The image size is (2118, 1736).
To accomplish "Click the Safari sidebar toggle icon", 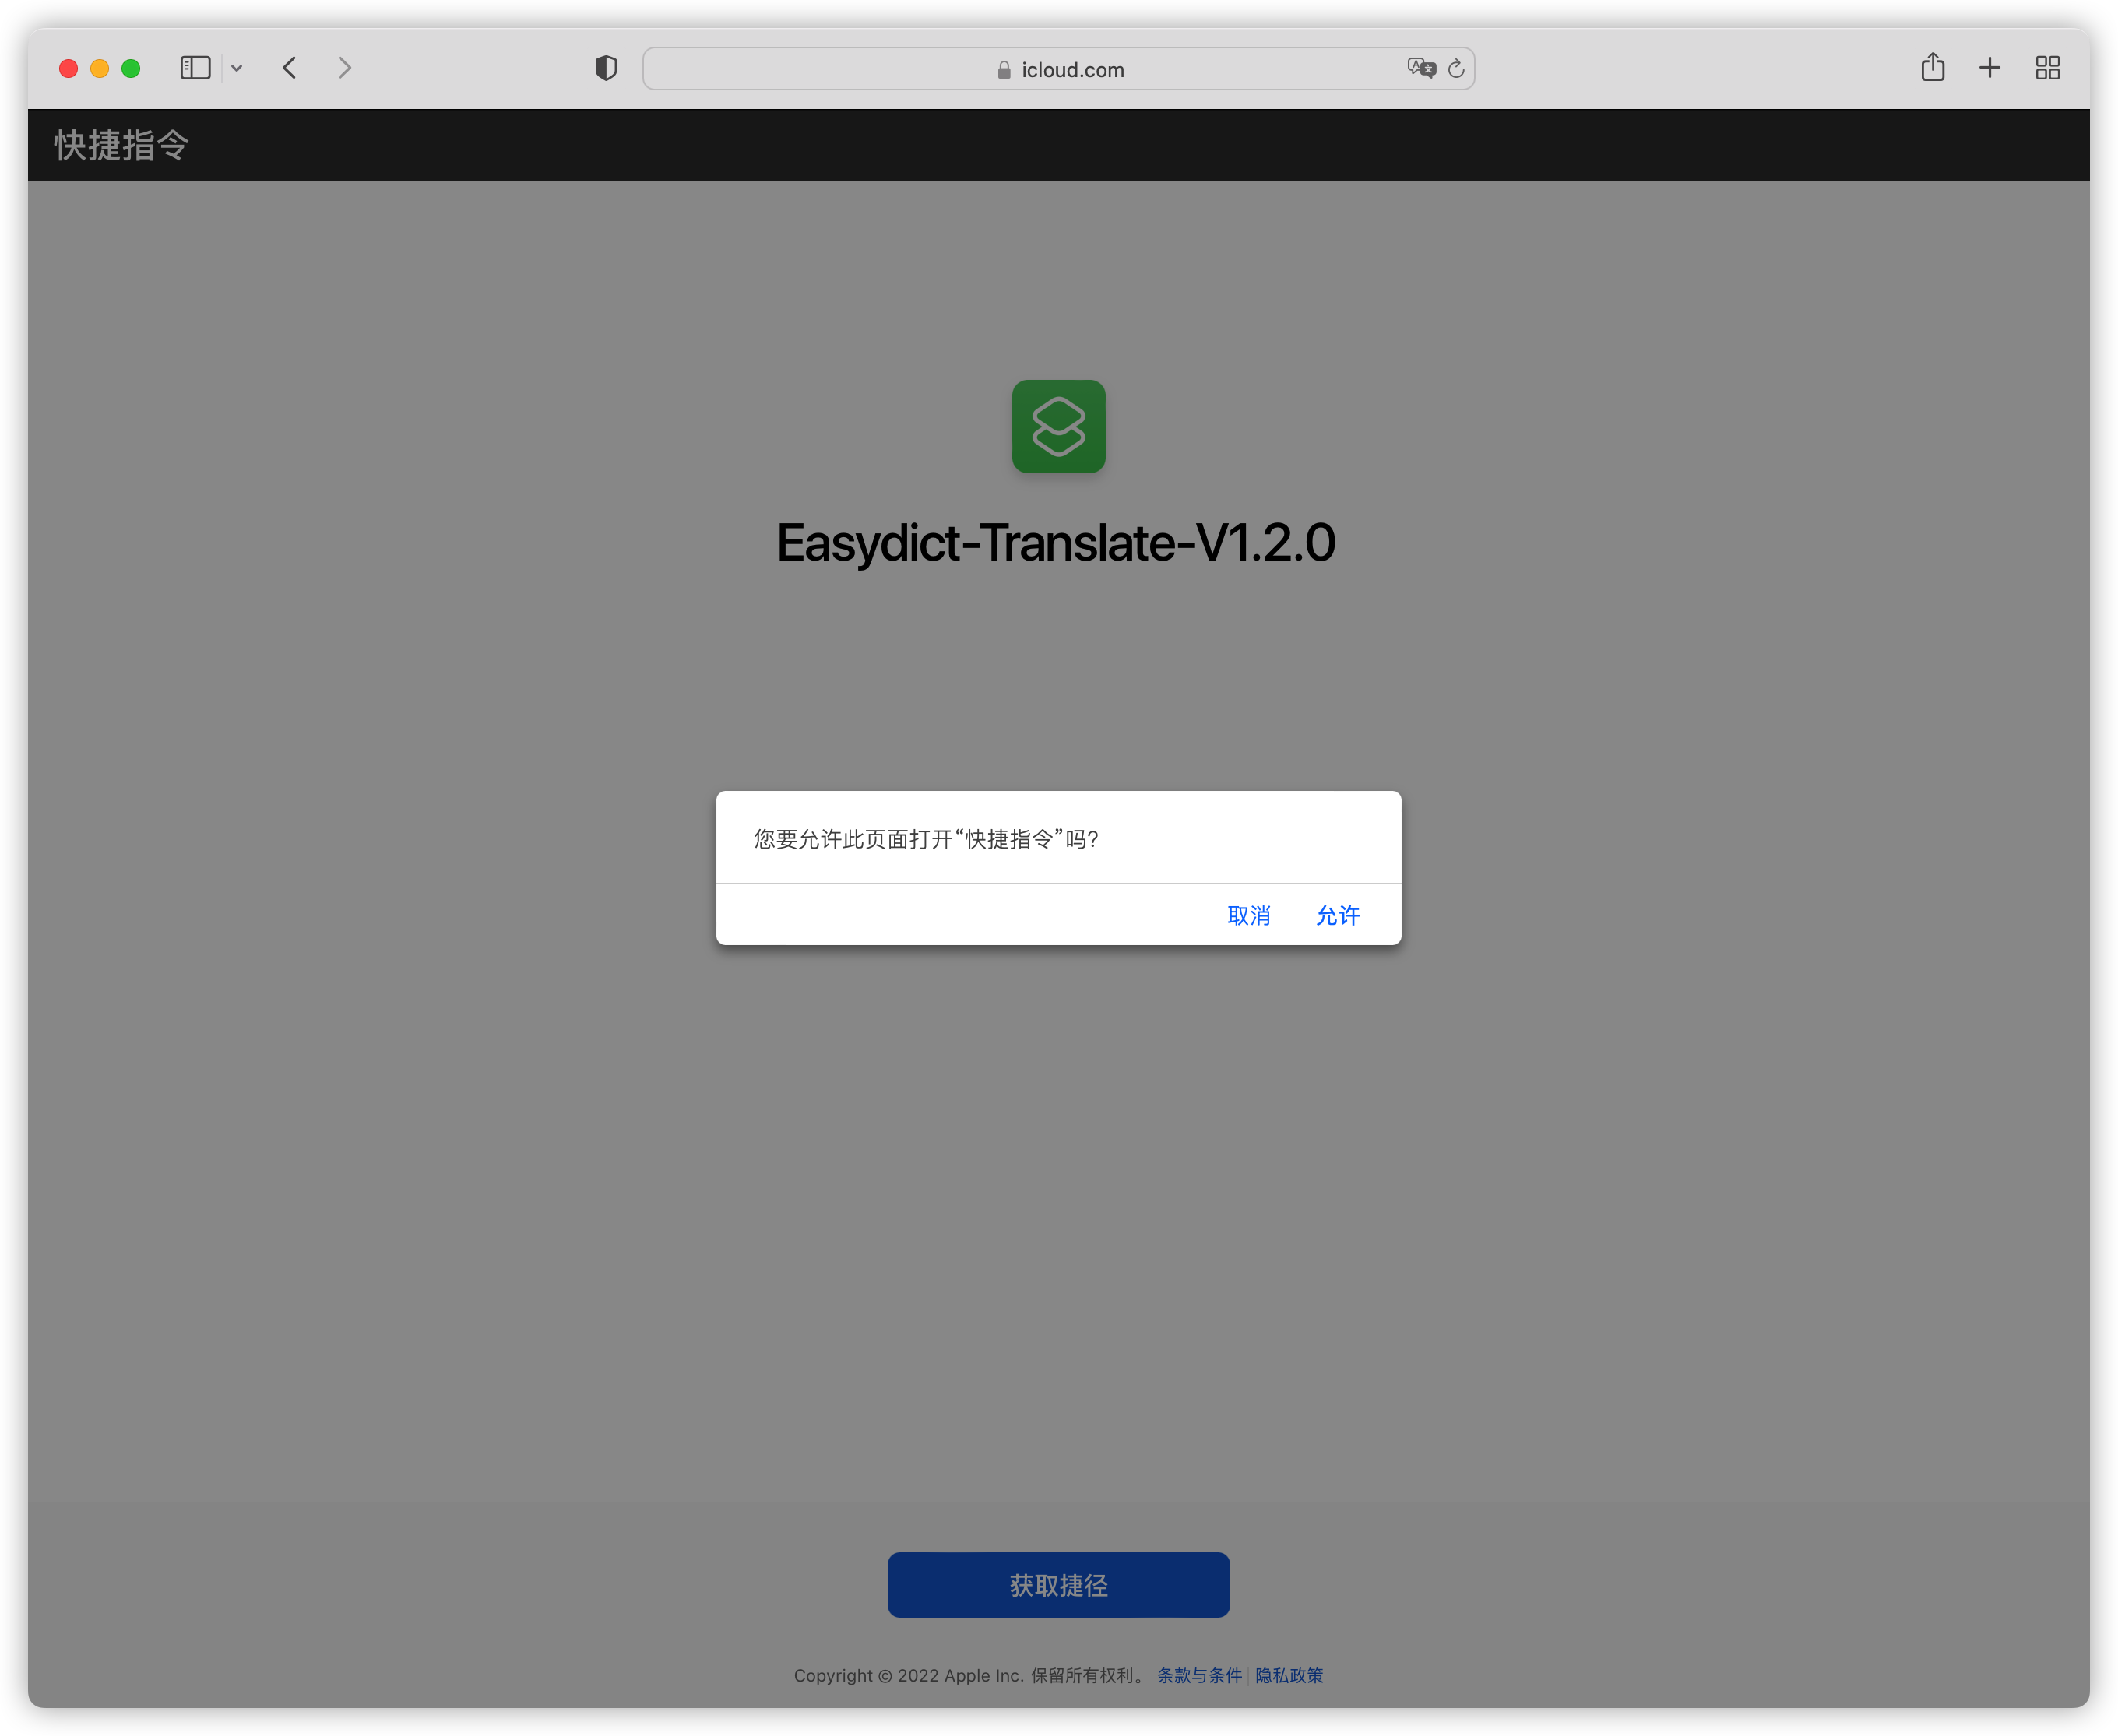I will [195, 68].
